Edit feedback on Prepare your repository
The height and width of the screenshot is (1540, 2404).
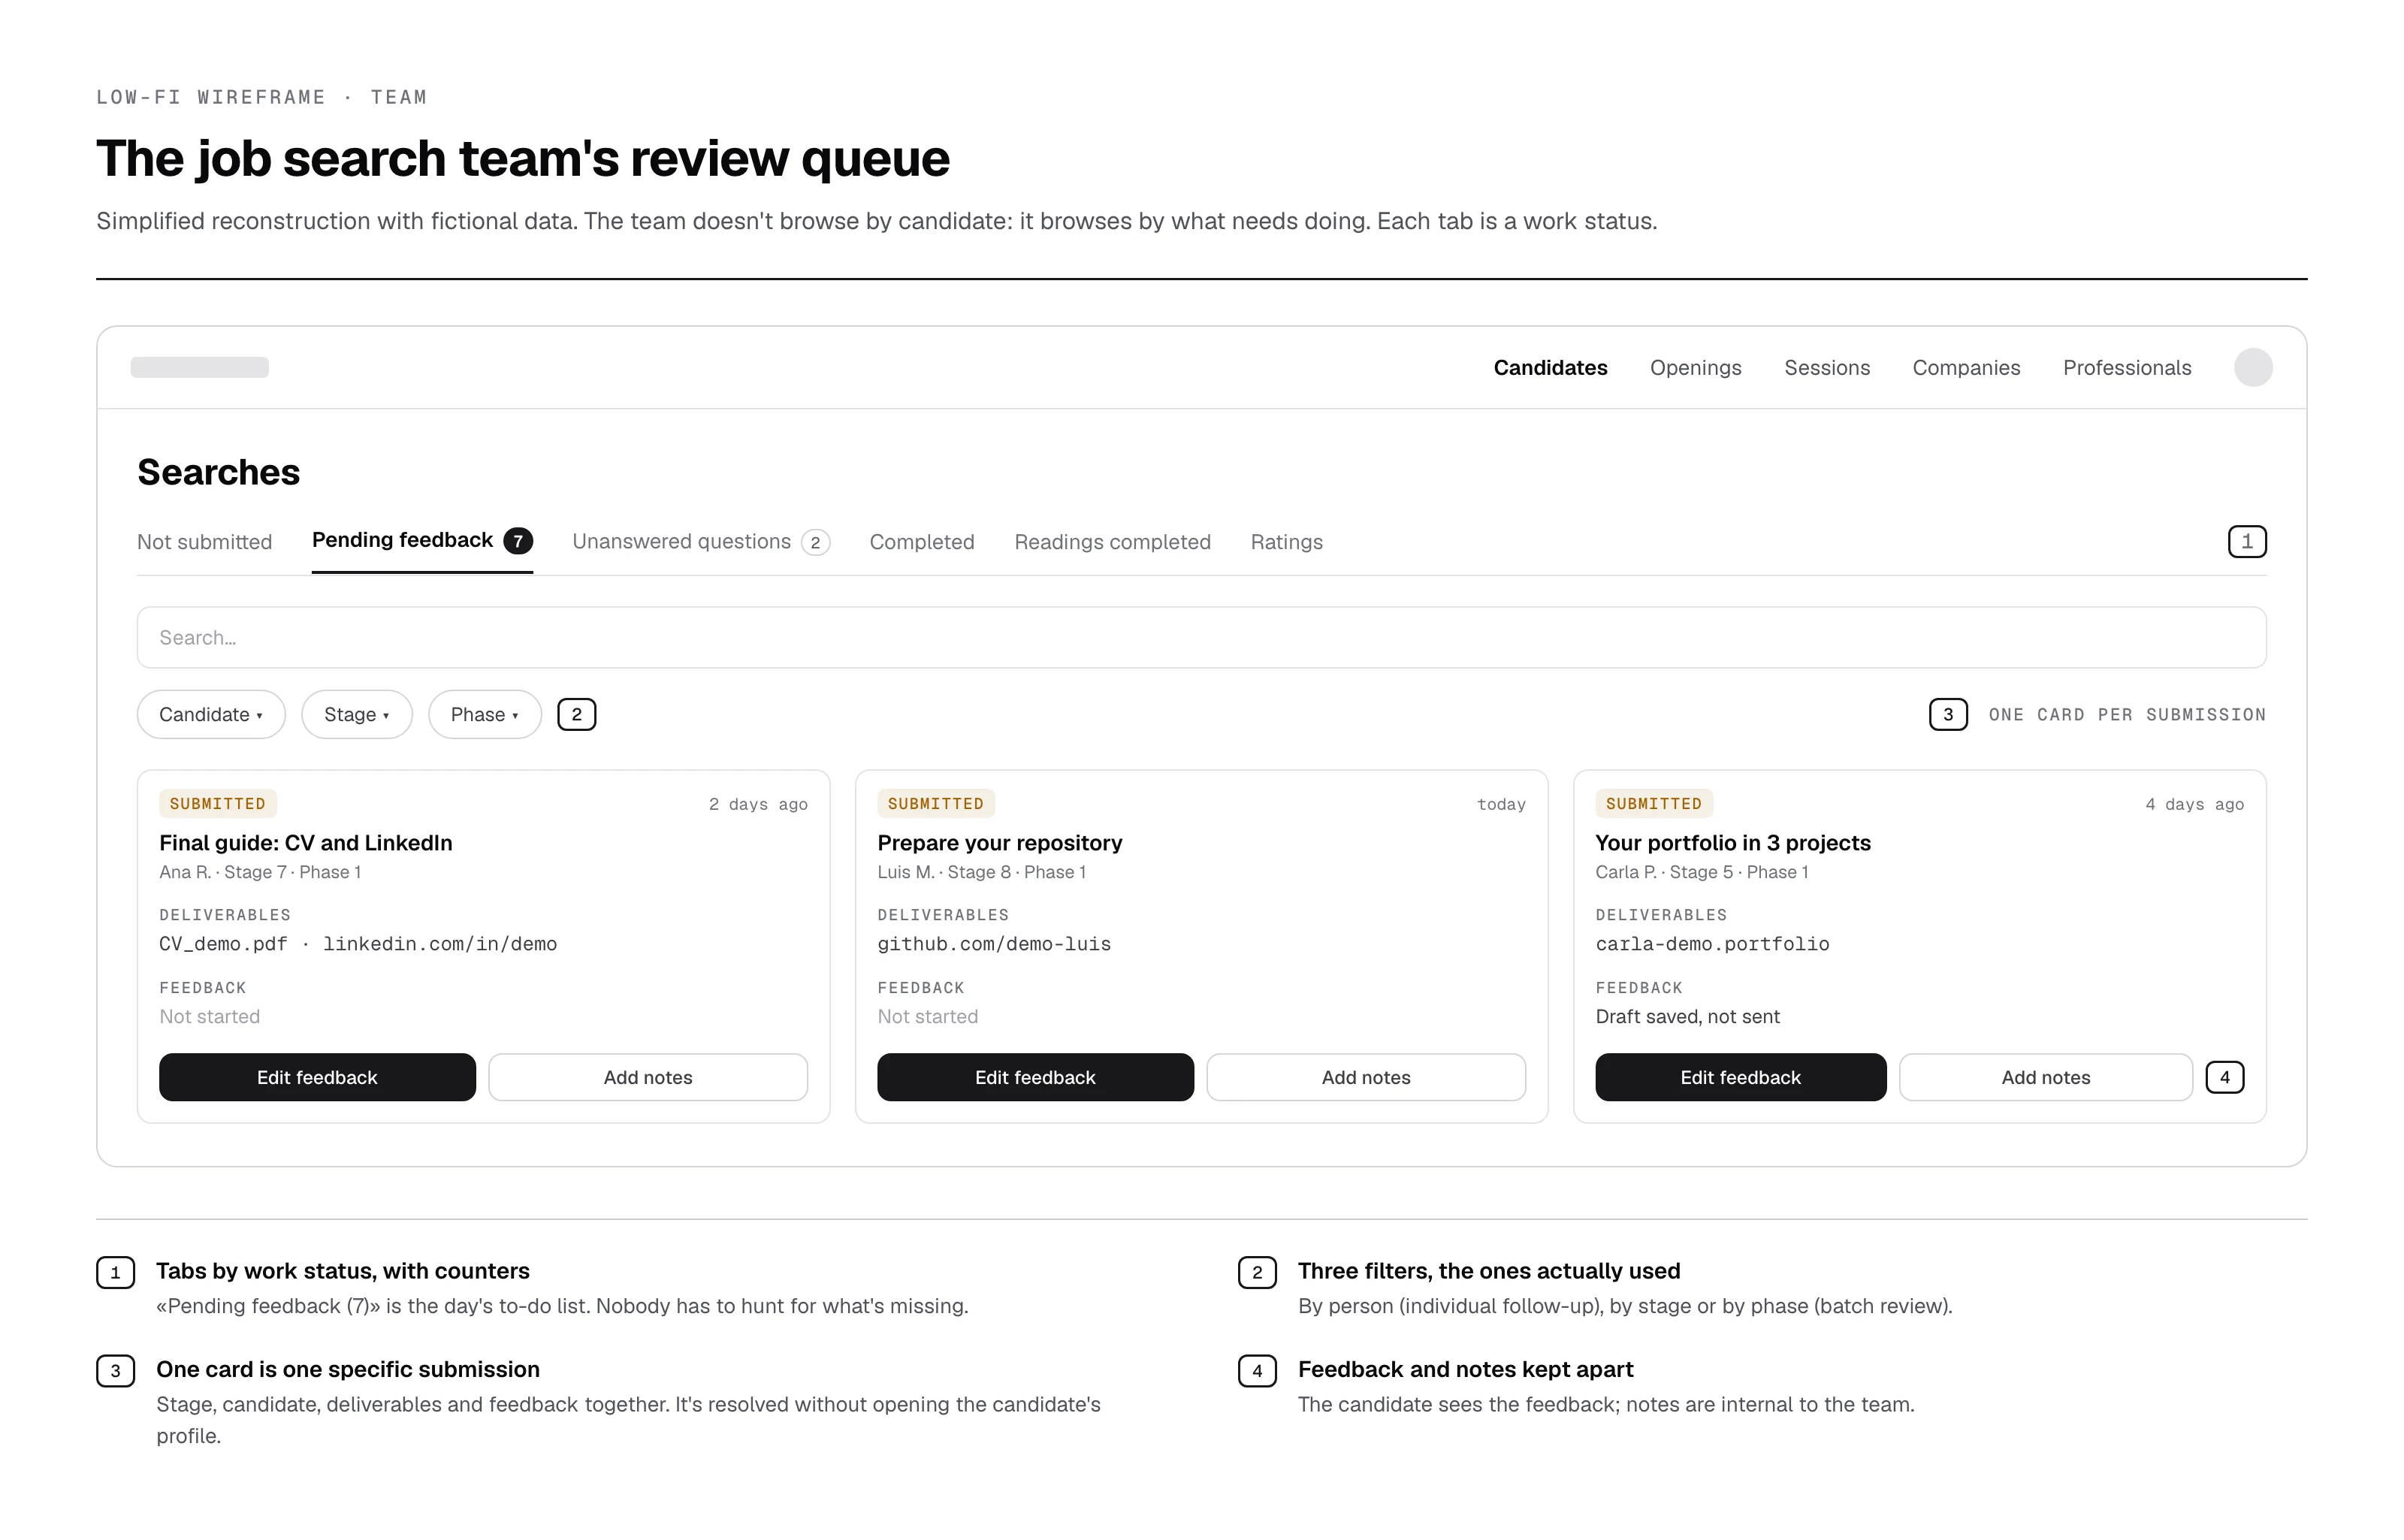pos(1035,1077)
